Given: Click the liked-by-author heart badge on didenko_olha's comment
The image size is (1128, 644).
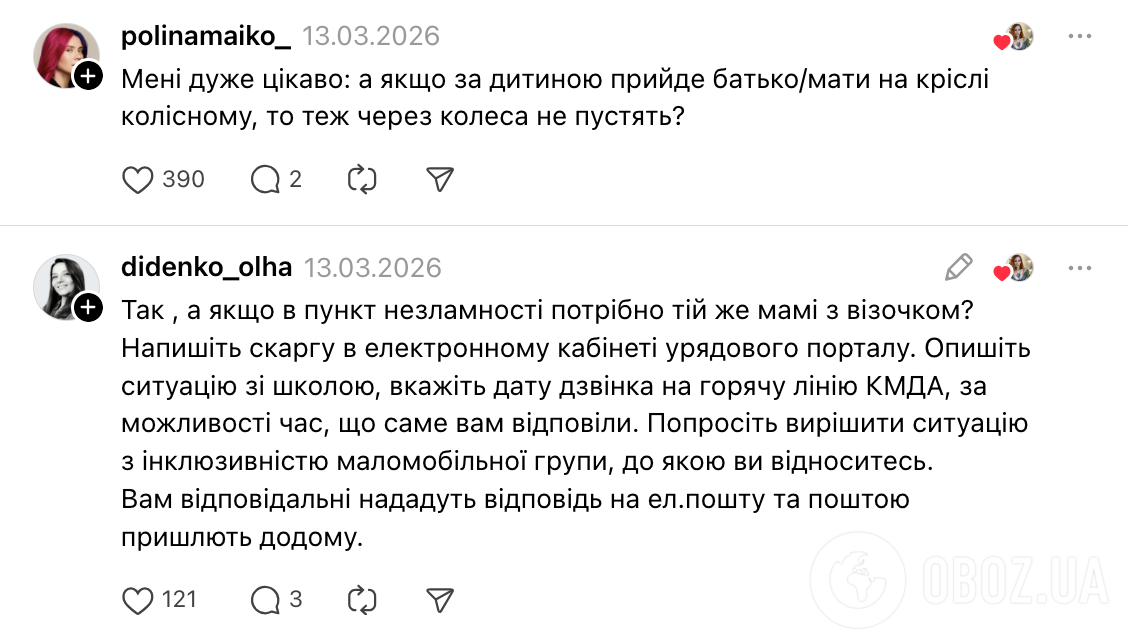Looking at the screenshot, I should pyautogui.click(x=1008, y=268).
